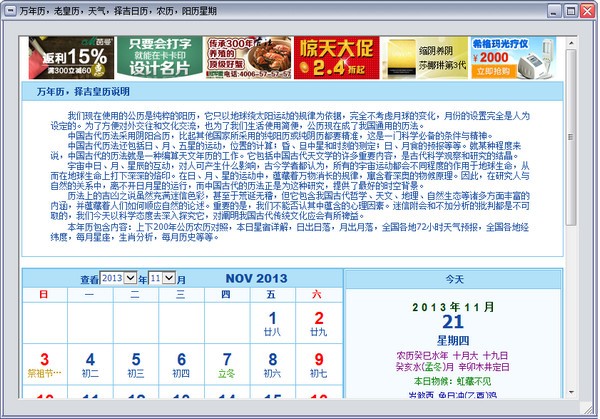
Task: Click the 日 Sunday column header
Action: pos(44,294)
